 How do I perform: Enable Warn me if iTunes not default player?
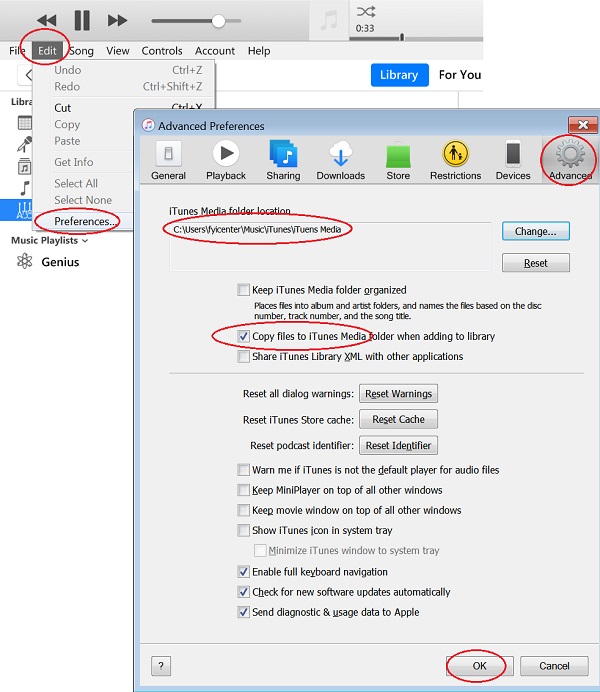coord(243,470)
